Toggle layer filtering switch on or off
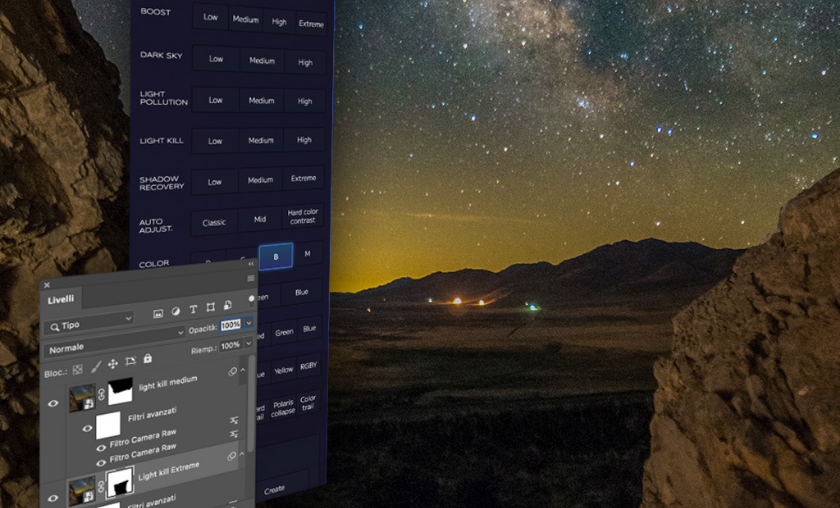 coord(251,301)
